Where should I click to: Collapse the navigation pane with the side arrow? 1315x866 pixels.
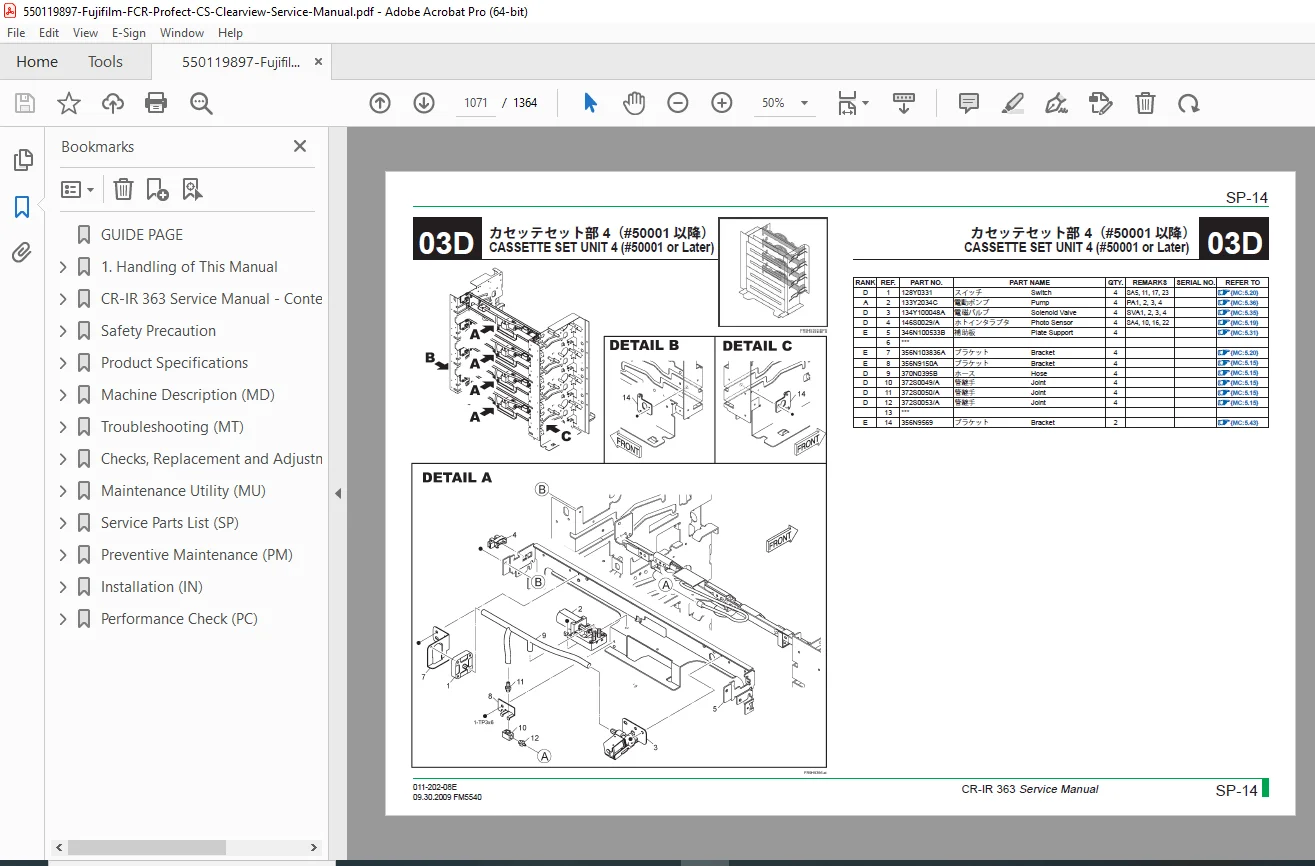click(x=338, y=493)
